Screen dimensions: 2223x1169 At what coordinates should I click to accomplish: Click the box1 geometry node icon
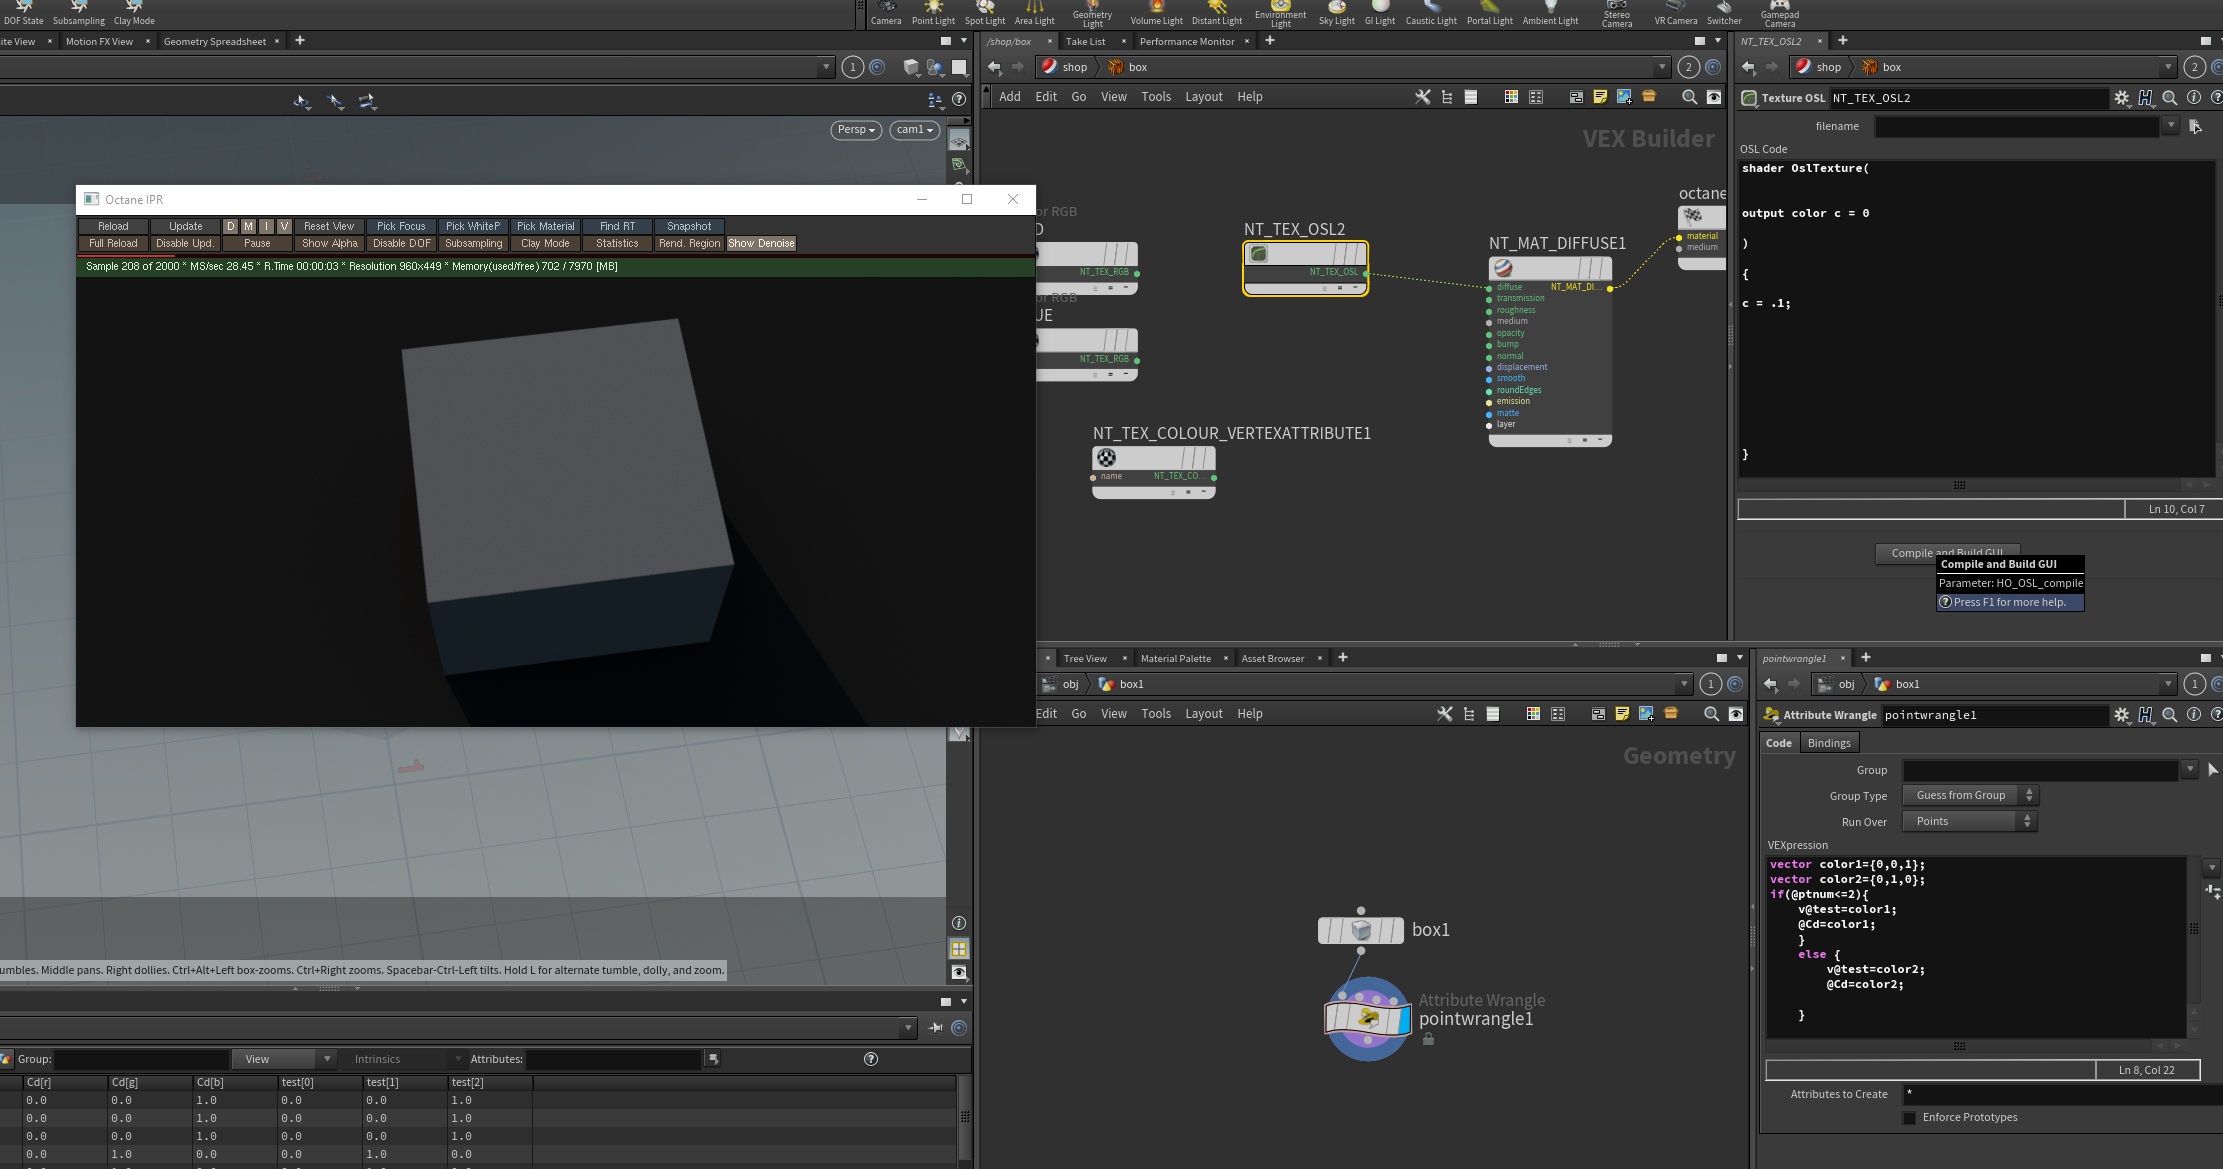[1361, 930]
